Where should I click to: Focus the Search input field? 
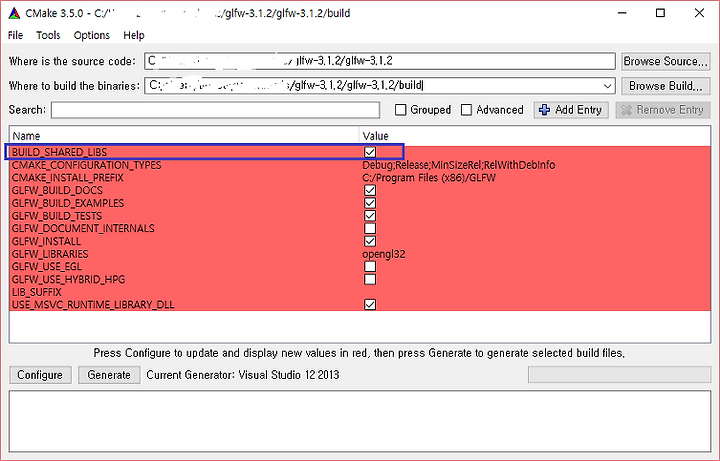click(x=215, y=110)
